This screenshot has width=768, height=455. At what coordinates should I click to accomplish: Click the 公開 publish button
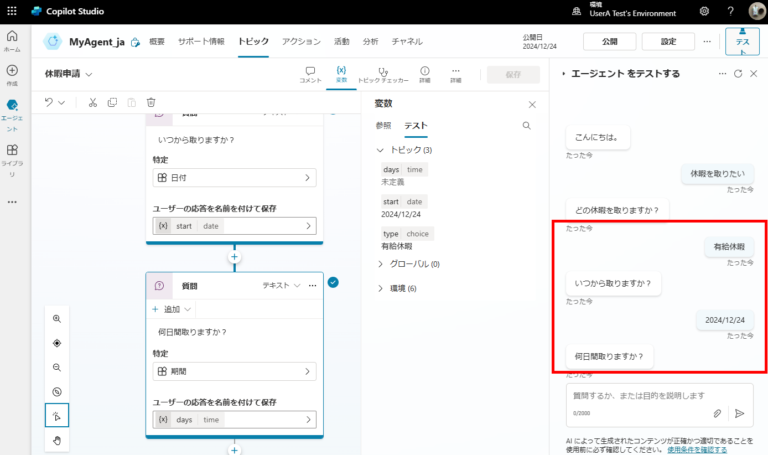(x=608, y=41)
